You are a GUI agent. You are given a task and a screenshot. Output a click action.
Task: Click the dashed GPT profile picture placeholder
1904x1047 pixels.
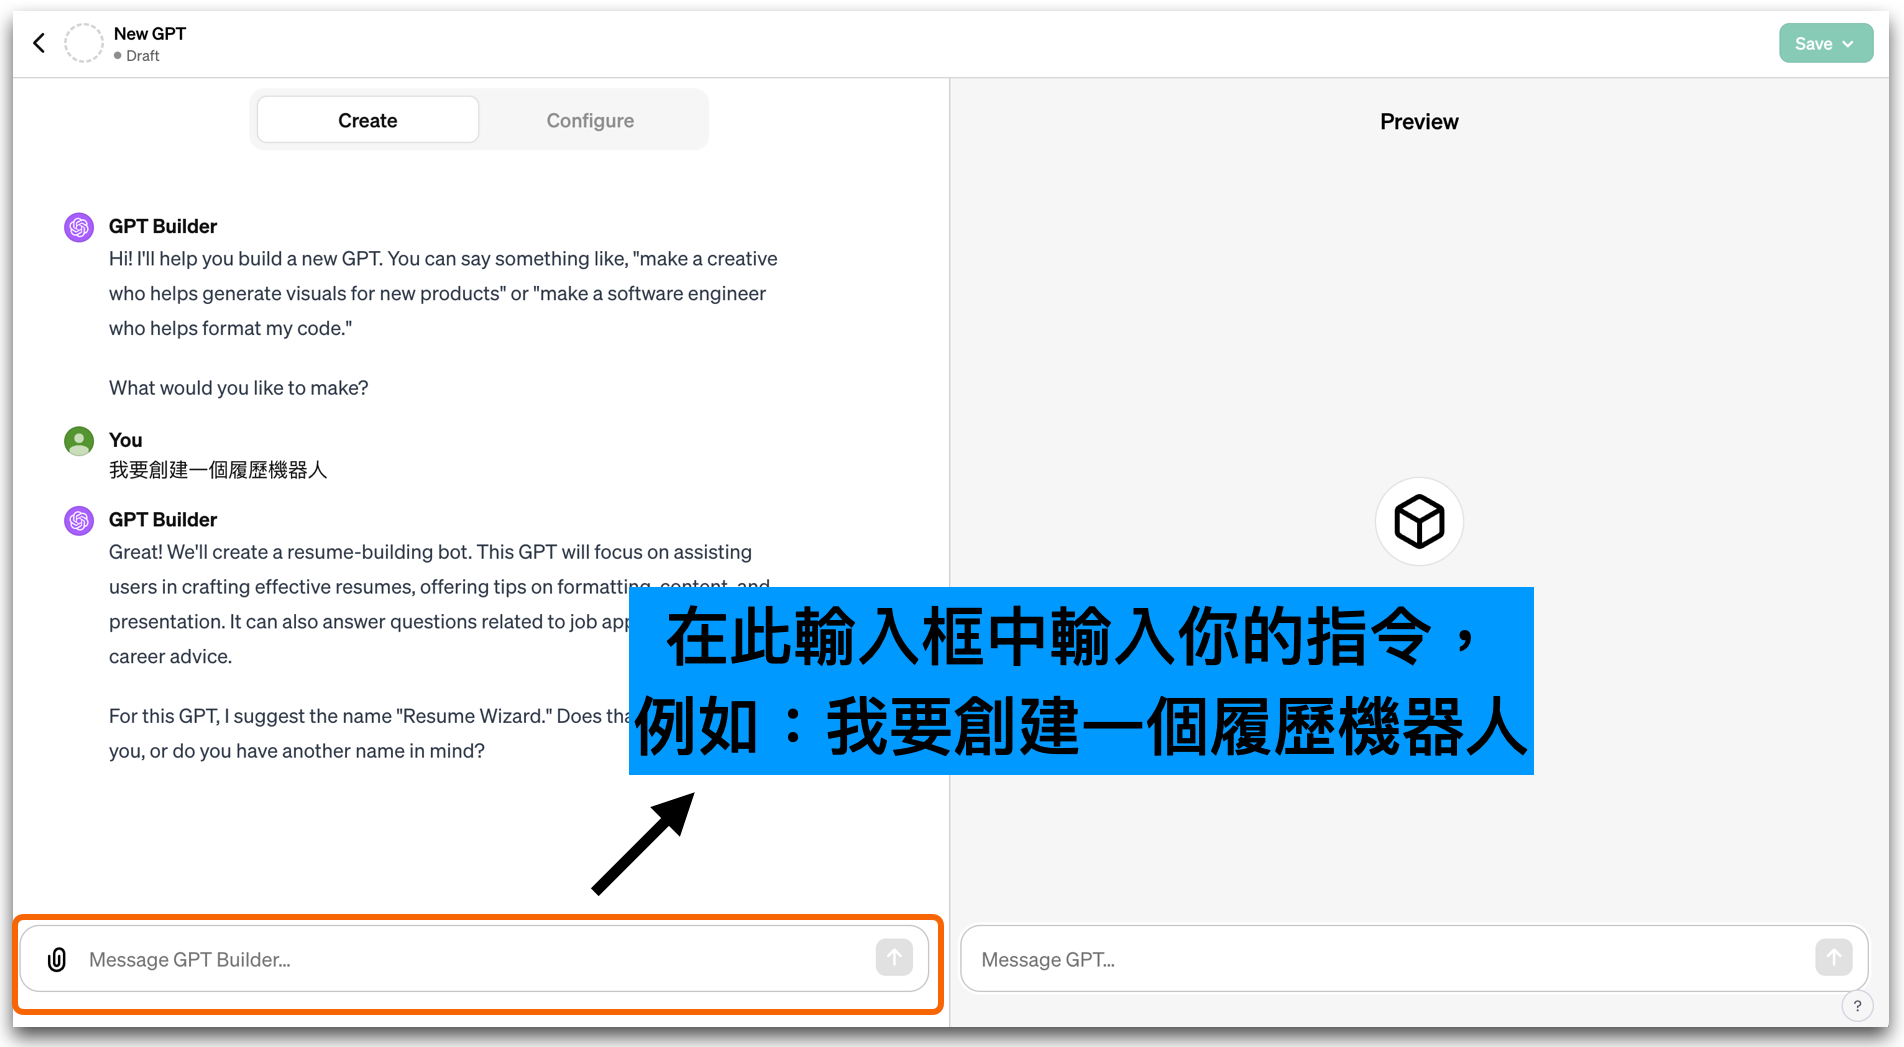tap(84, 43)
